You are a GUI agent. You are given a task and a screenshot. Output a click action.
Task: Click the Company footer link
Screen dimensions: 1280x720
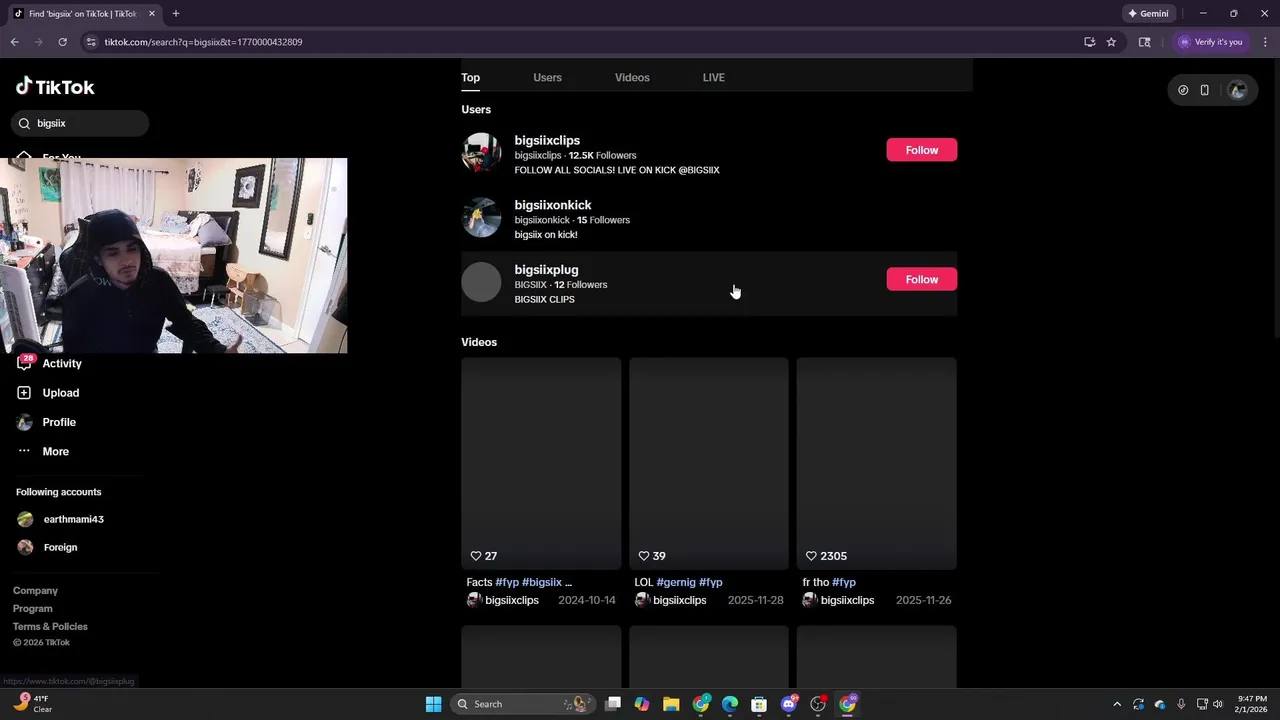35,591
